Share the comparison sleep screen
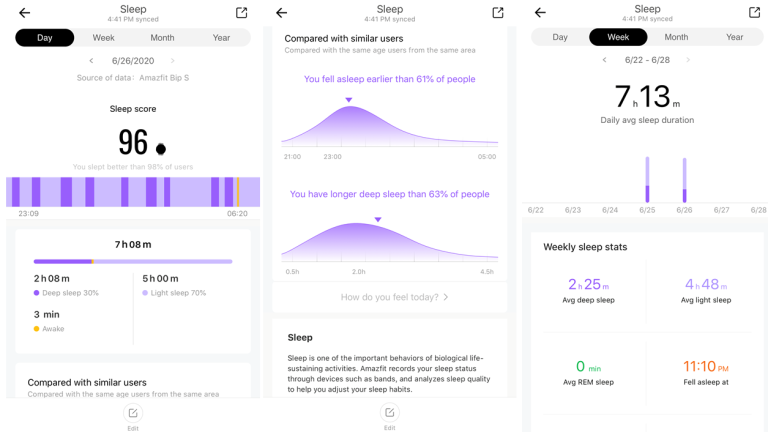This screenshot has width=768, height=432. point(498,13)
